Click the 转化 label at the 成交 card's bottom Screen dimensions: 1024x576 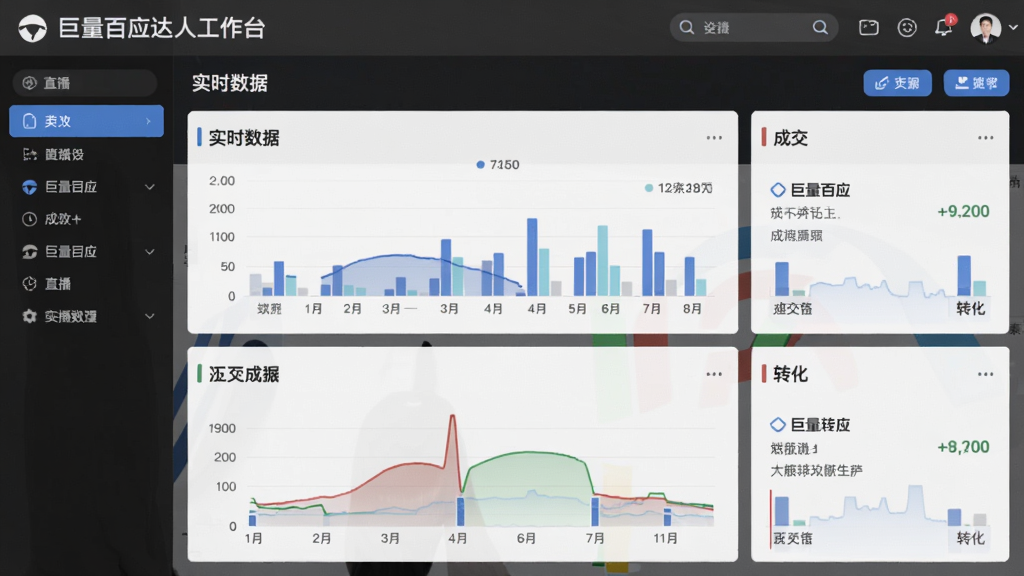coord(970,308)
